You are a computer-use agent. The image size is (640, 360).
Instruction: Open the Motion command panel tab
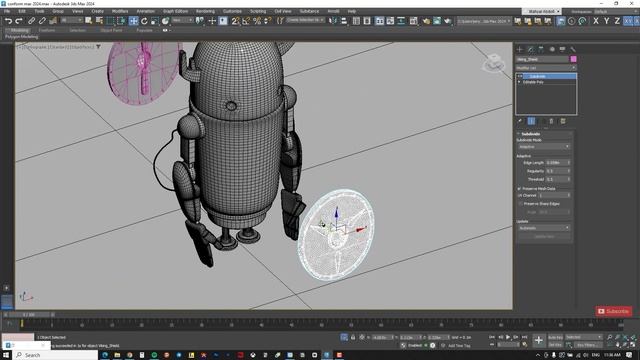coord(552,49)
